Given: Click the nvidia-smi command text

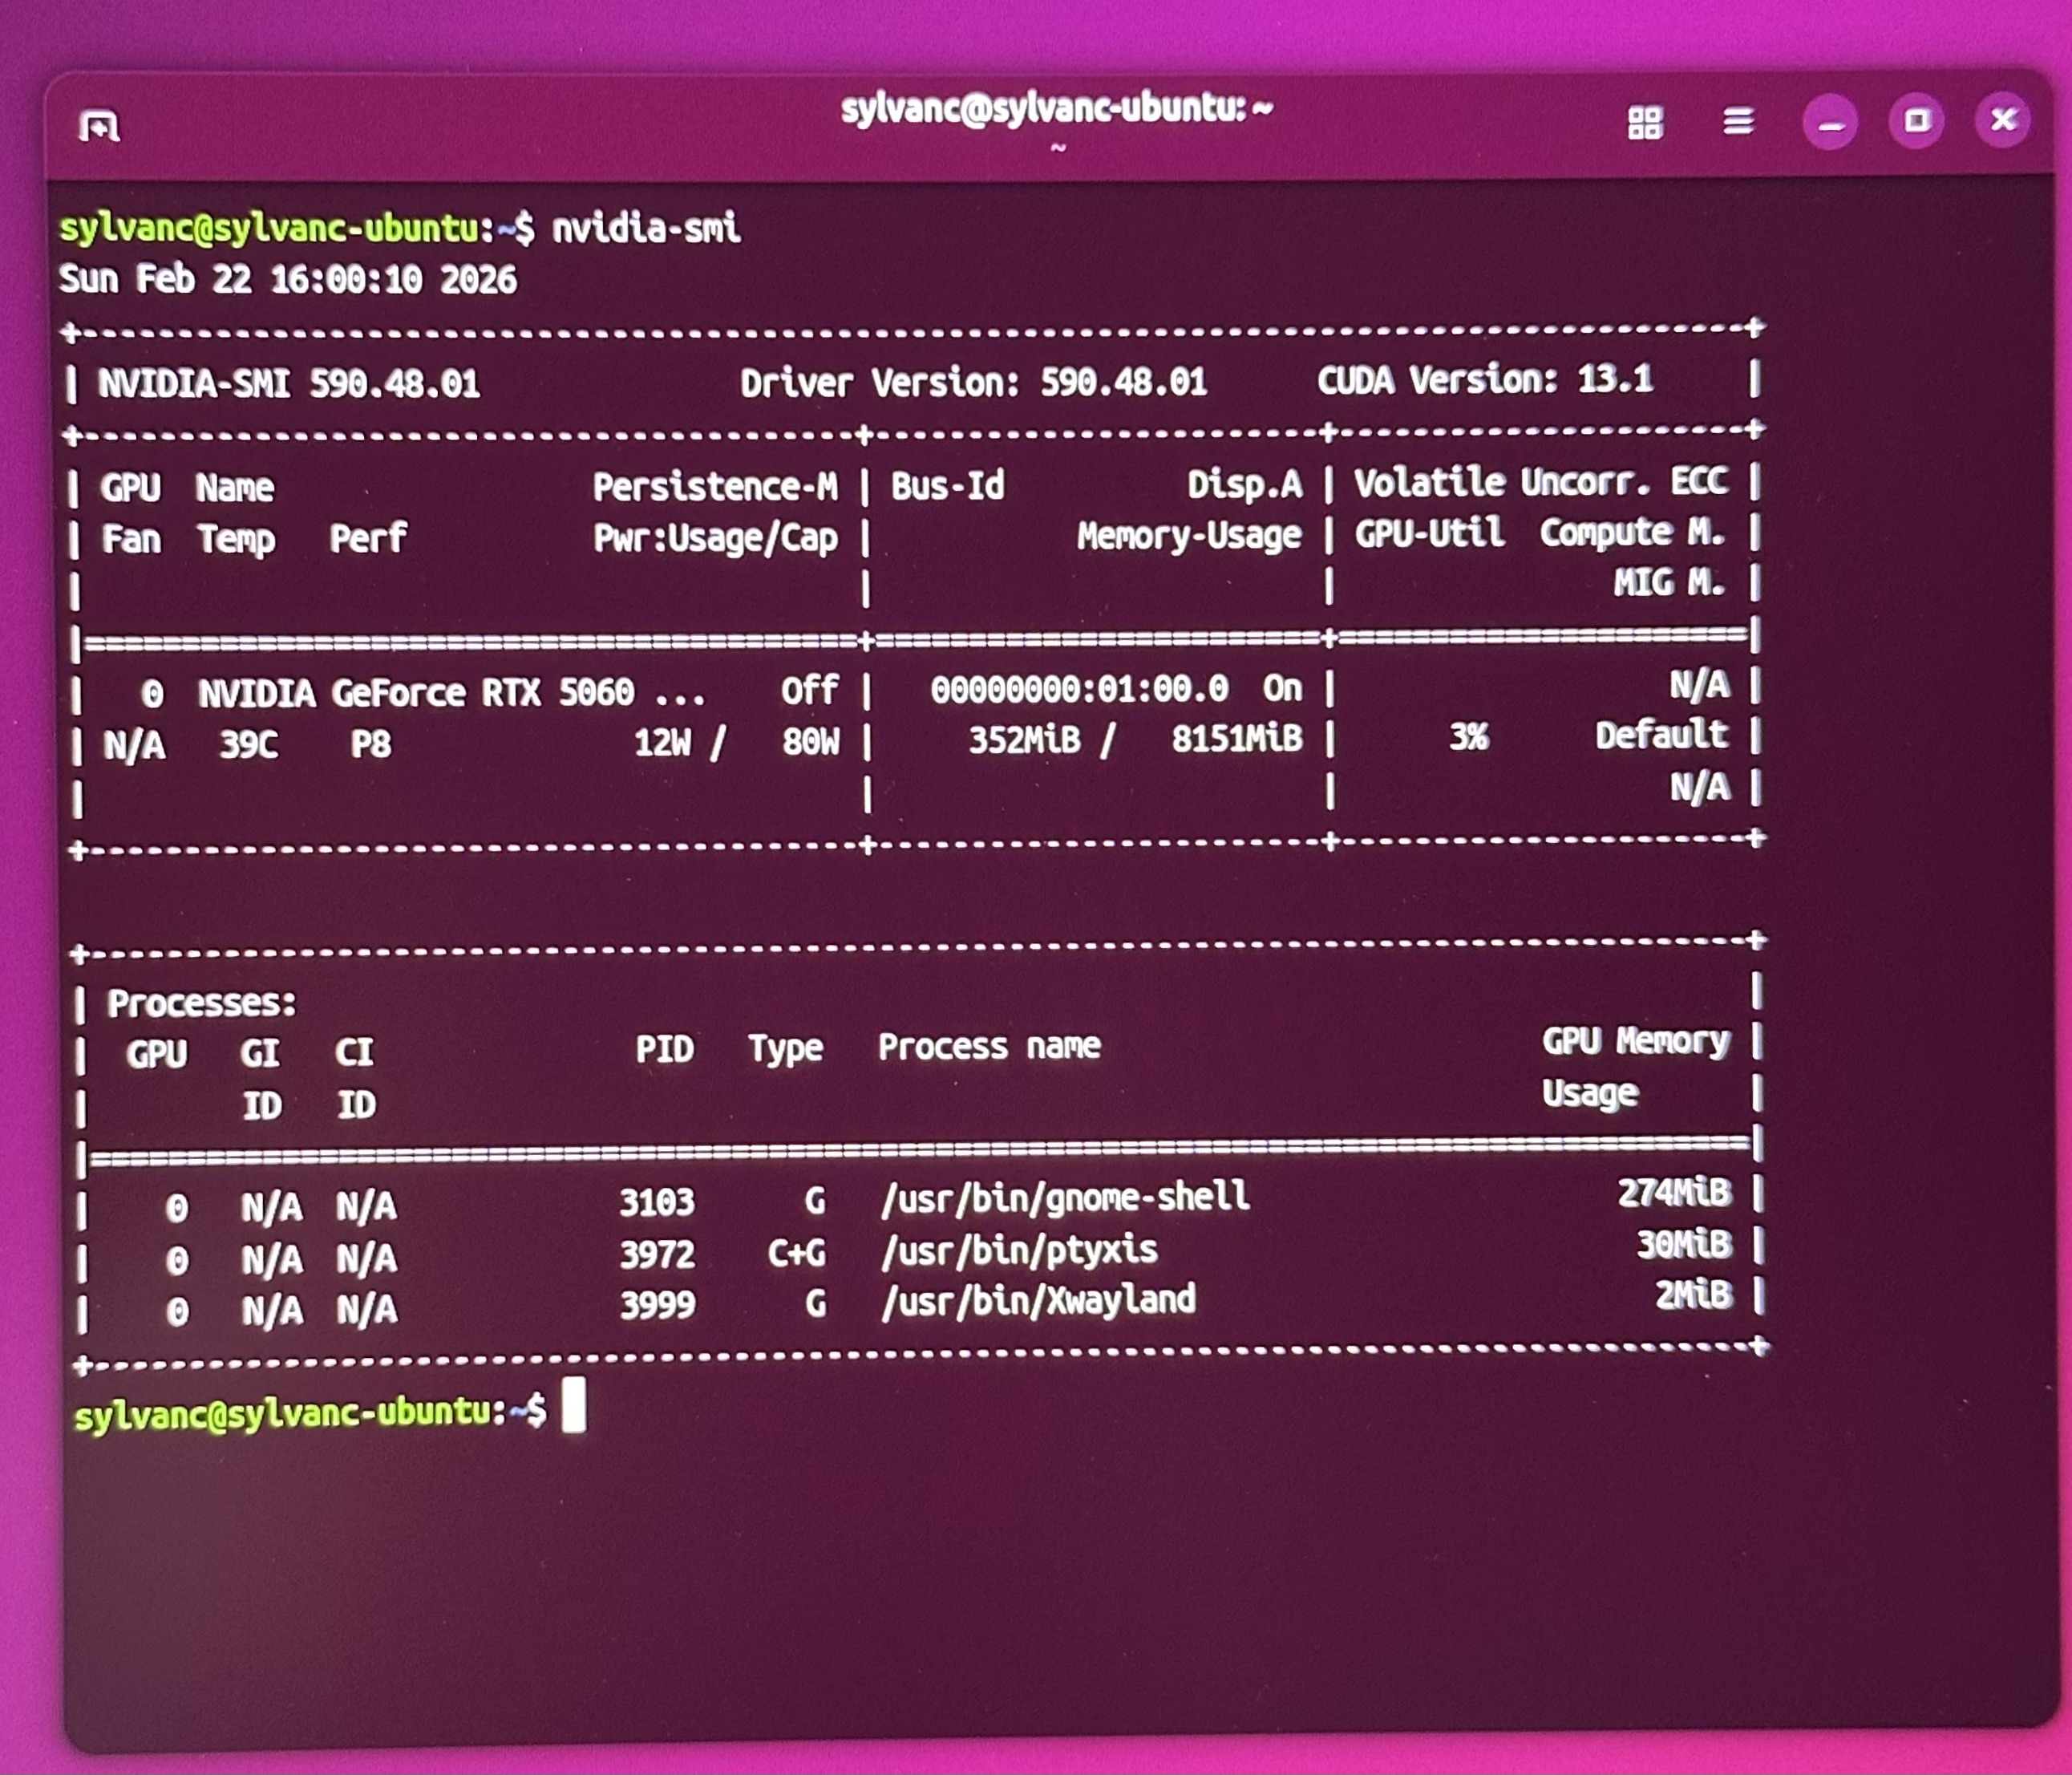Looking at the screenshot, I should [646, 229].
